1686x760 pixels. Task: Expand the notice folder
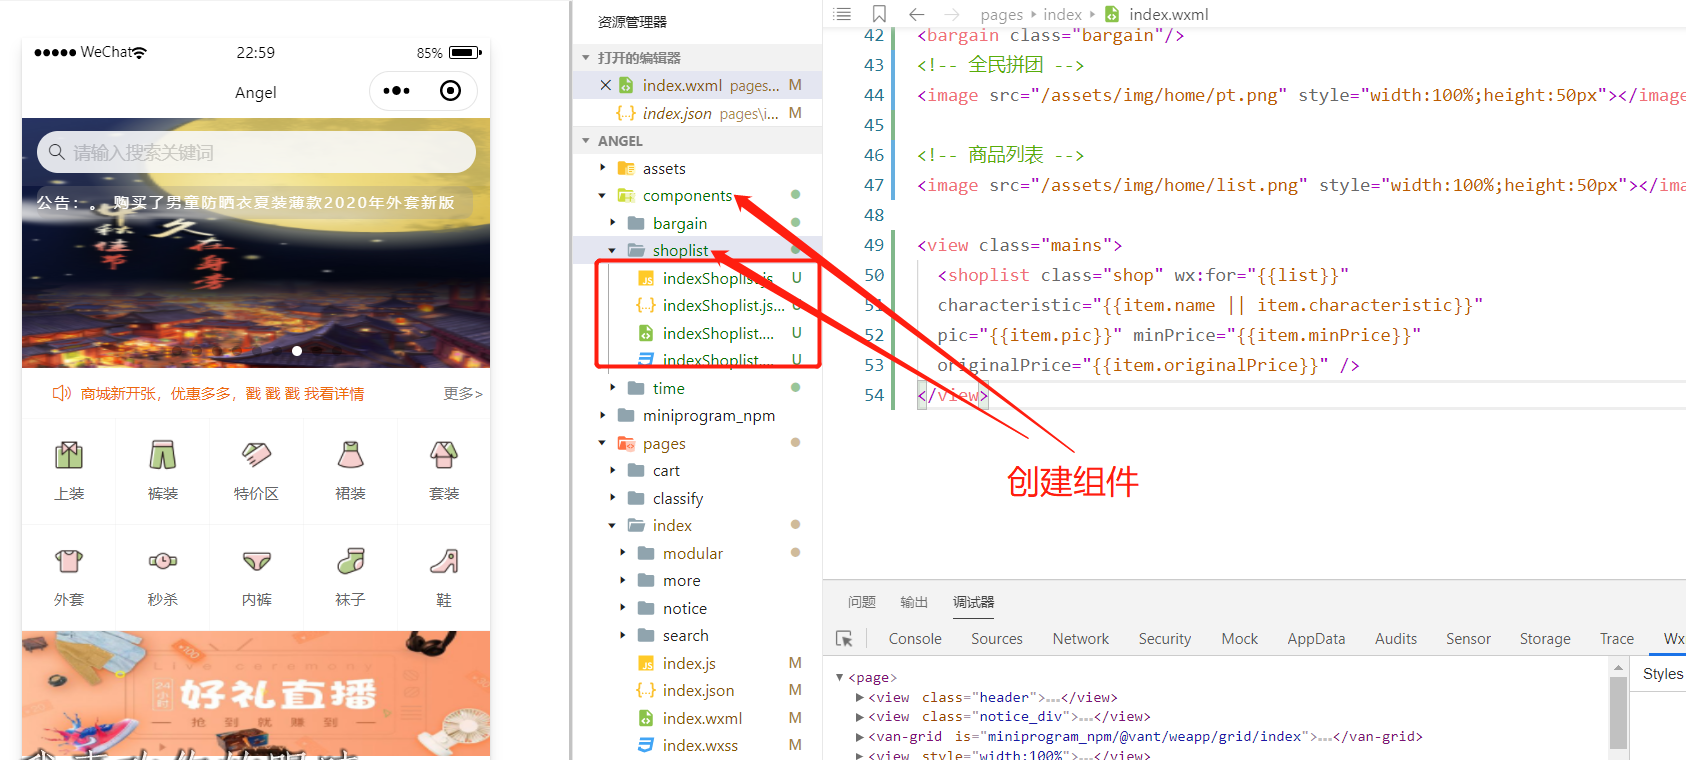(x=623, y=608)
